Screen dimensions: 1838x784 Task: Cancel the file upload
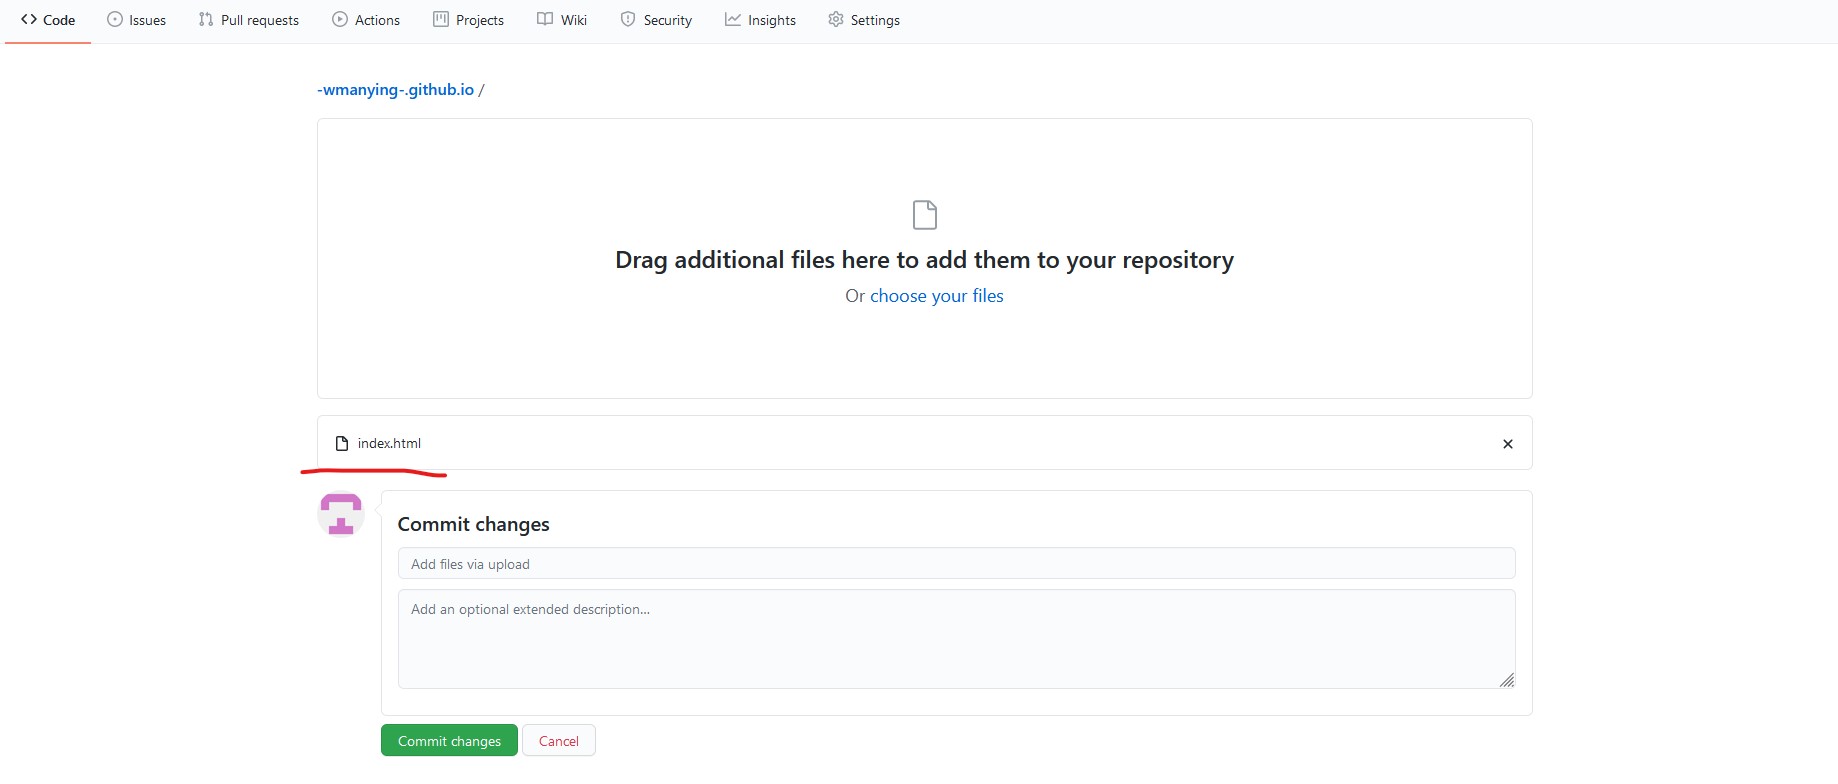pyautogui.click(x=559, y=741)
